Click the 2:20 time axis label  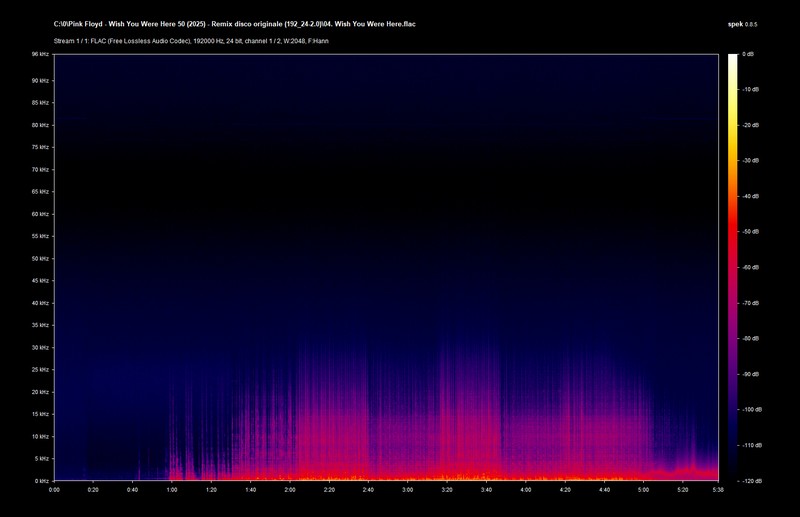point(329,490)
